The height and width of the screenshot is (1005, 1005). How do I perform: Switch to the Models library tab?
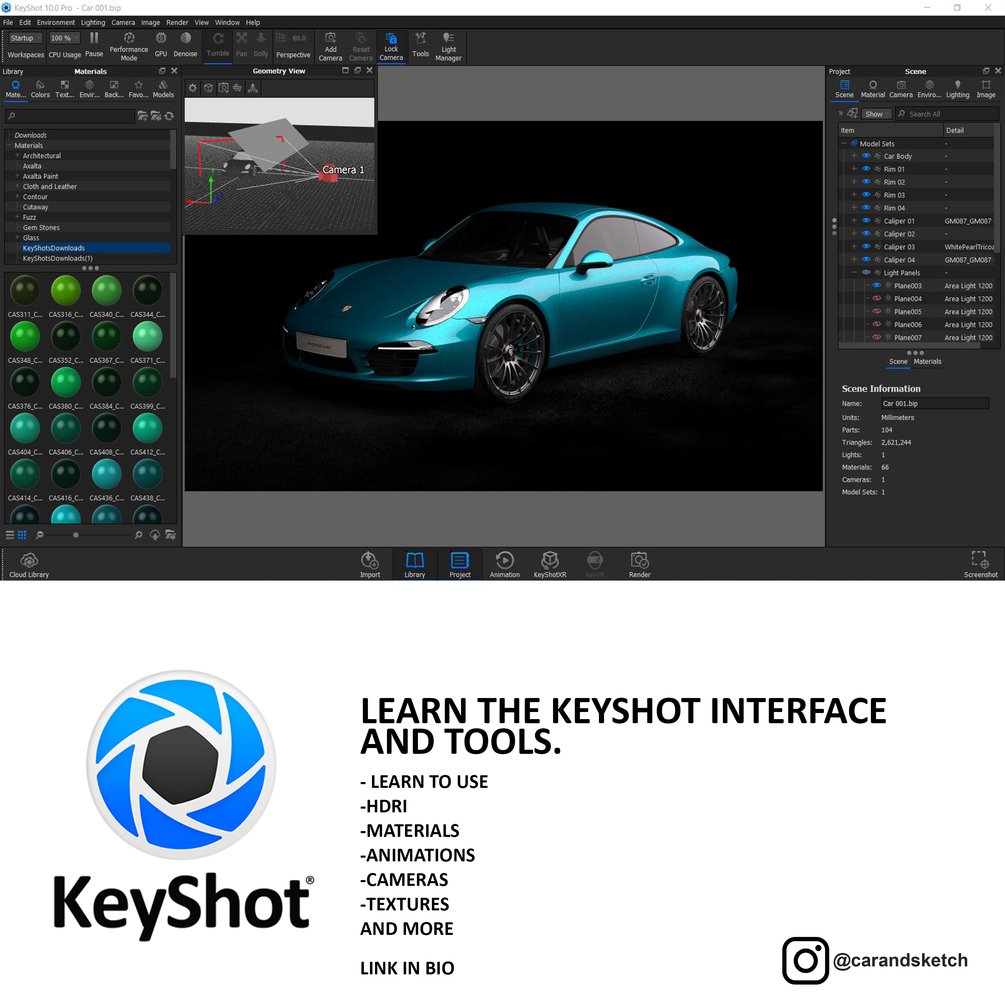163,89
